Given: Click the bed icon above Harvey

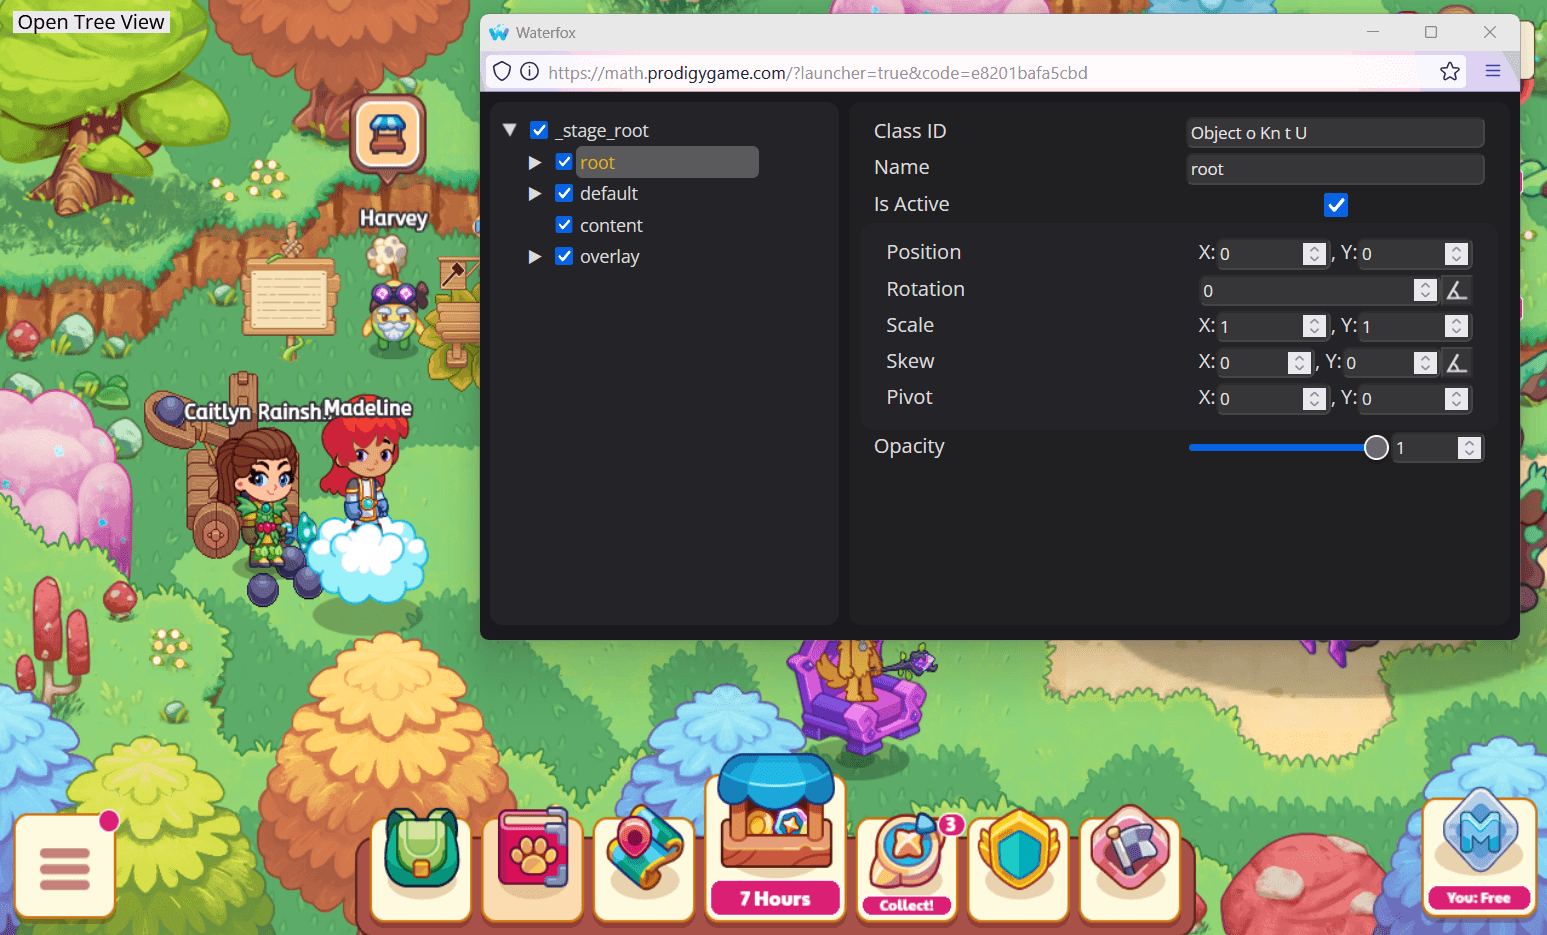Looking at the screenshot, I should (x=388, y=135).
